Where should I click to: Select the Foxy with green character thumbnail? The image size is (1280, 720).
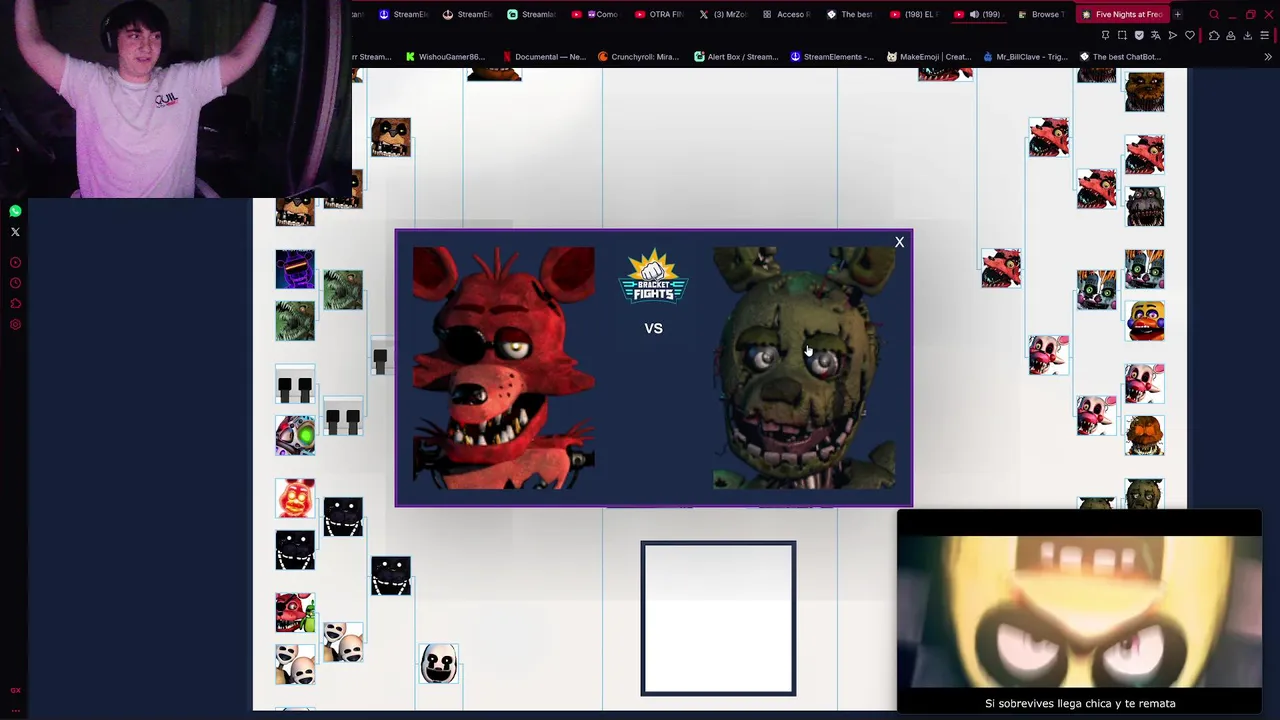[x=295, y=613]
